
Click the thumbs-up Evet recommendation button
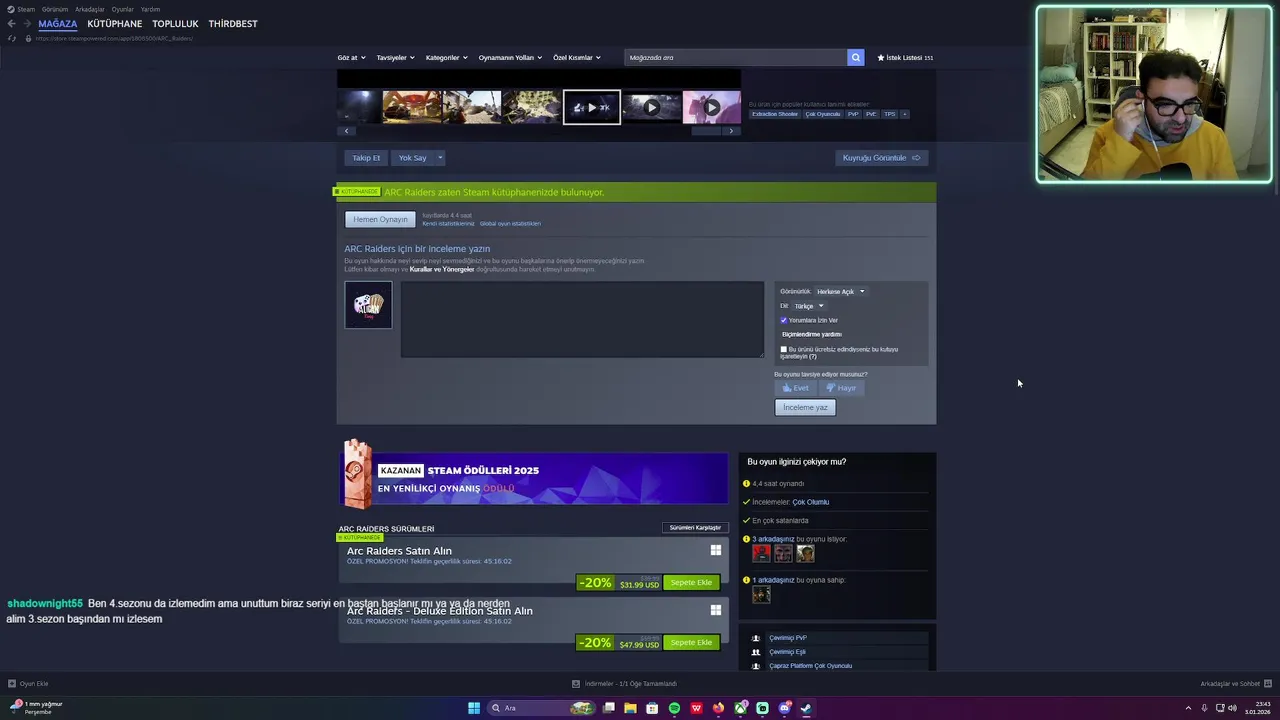(x=795, y=388)
